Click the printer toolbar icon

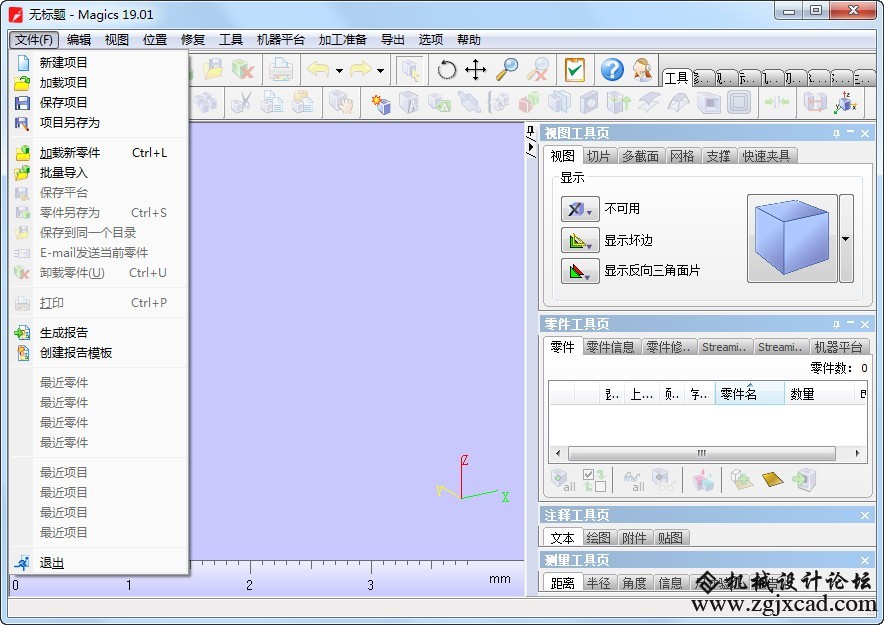[x=280, y=70]
